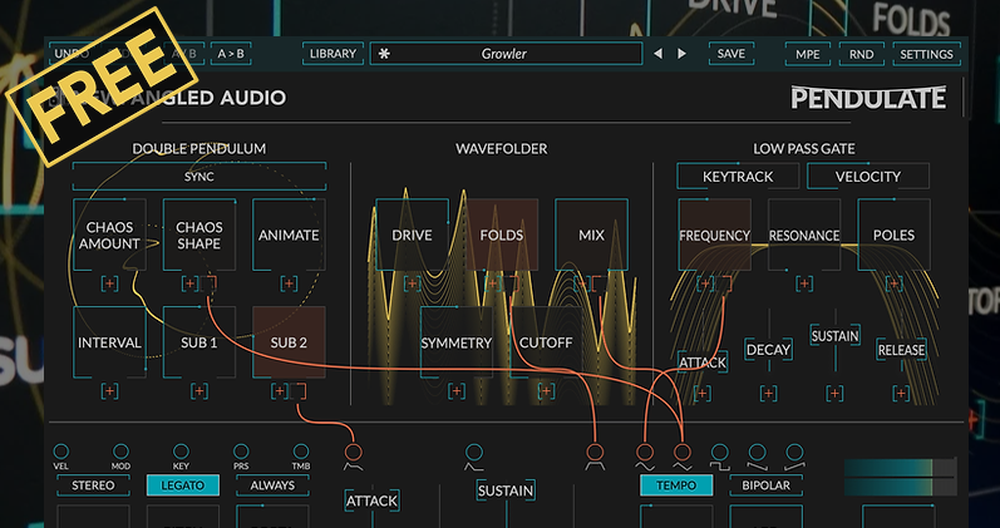The image size is (1000, 528).
Task: Click the plus icon under POLES
Action: (894, 284)
